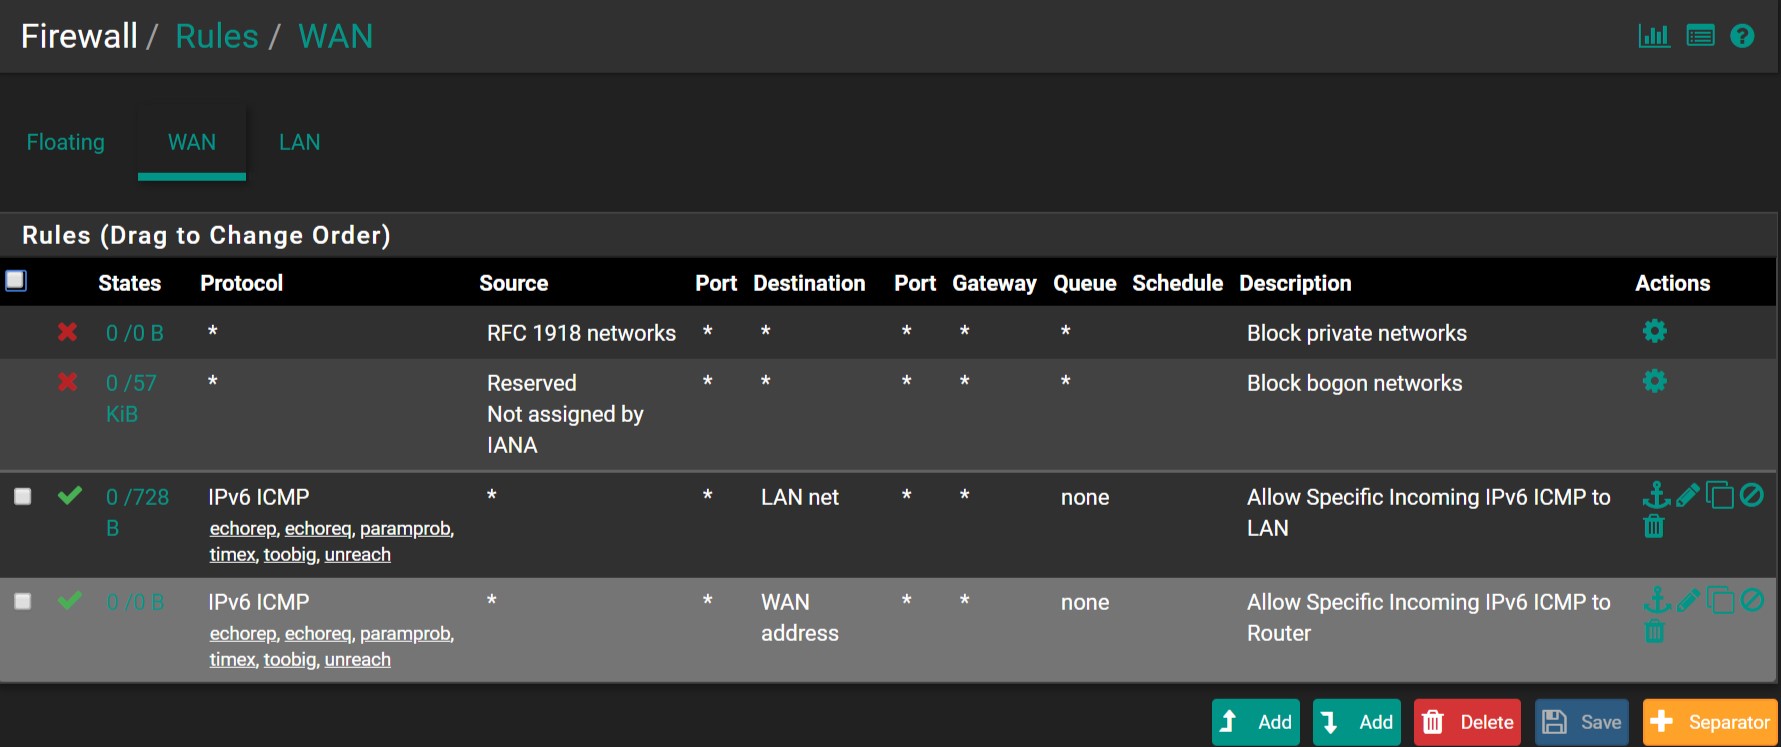Click Add rule to top button
This screenshot has width=1781, height=747.
click(1255, 722)
